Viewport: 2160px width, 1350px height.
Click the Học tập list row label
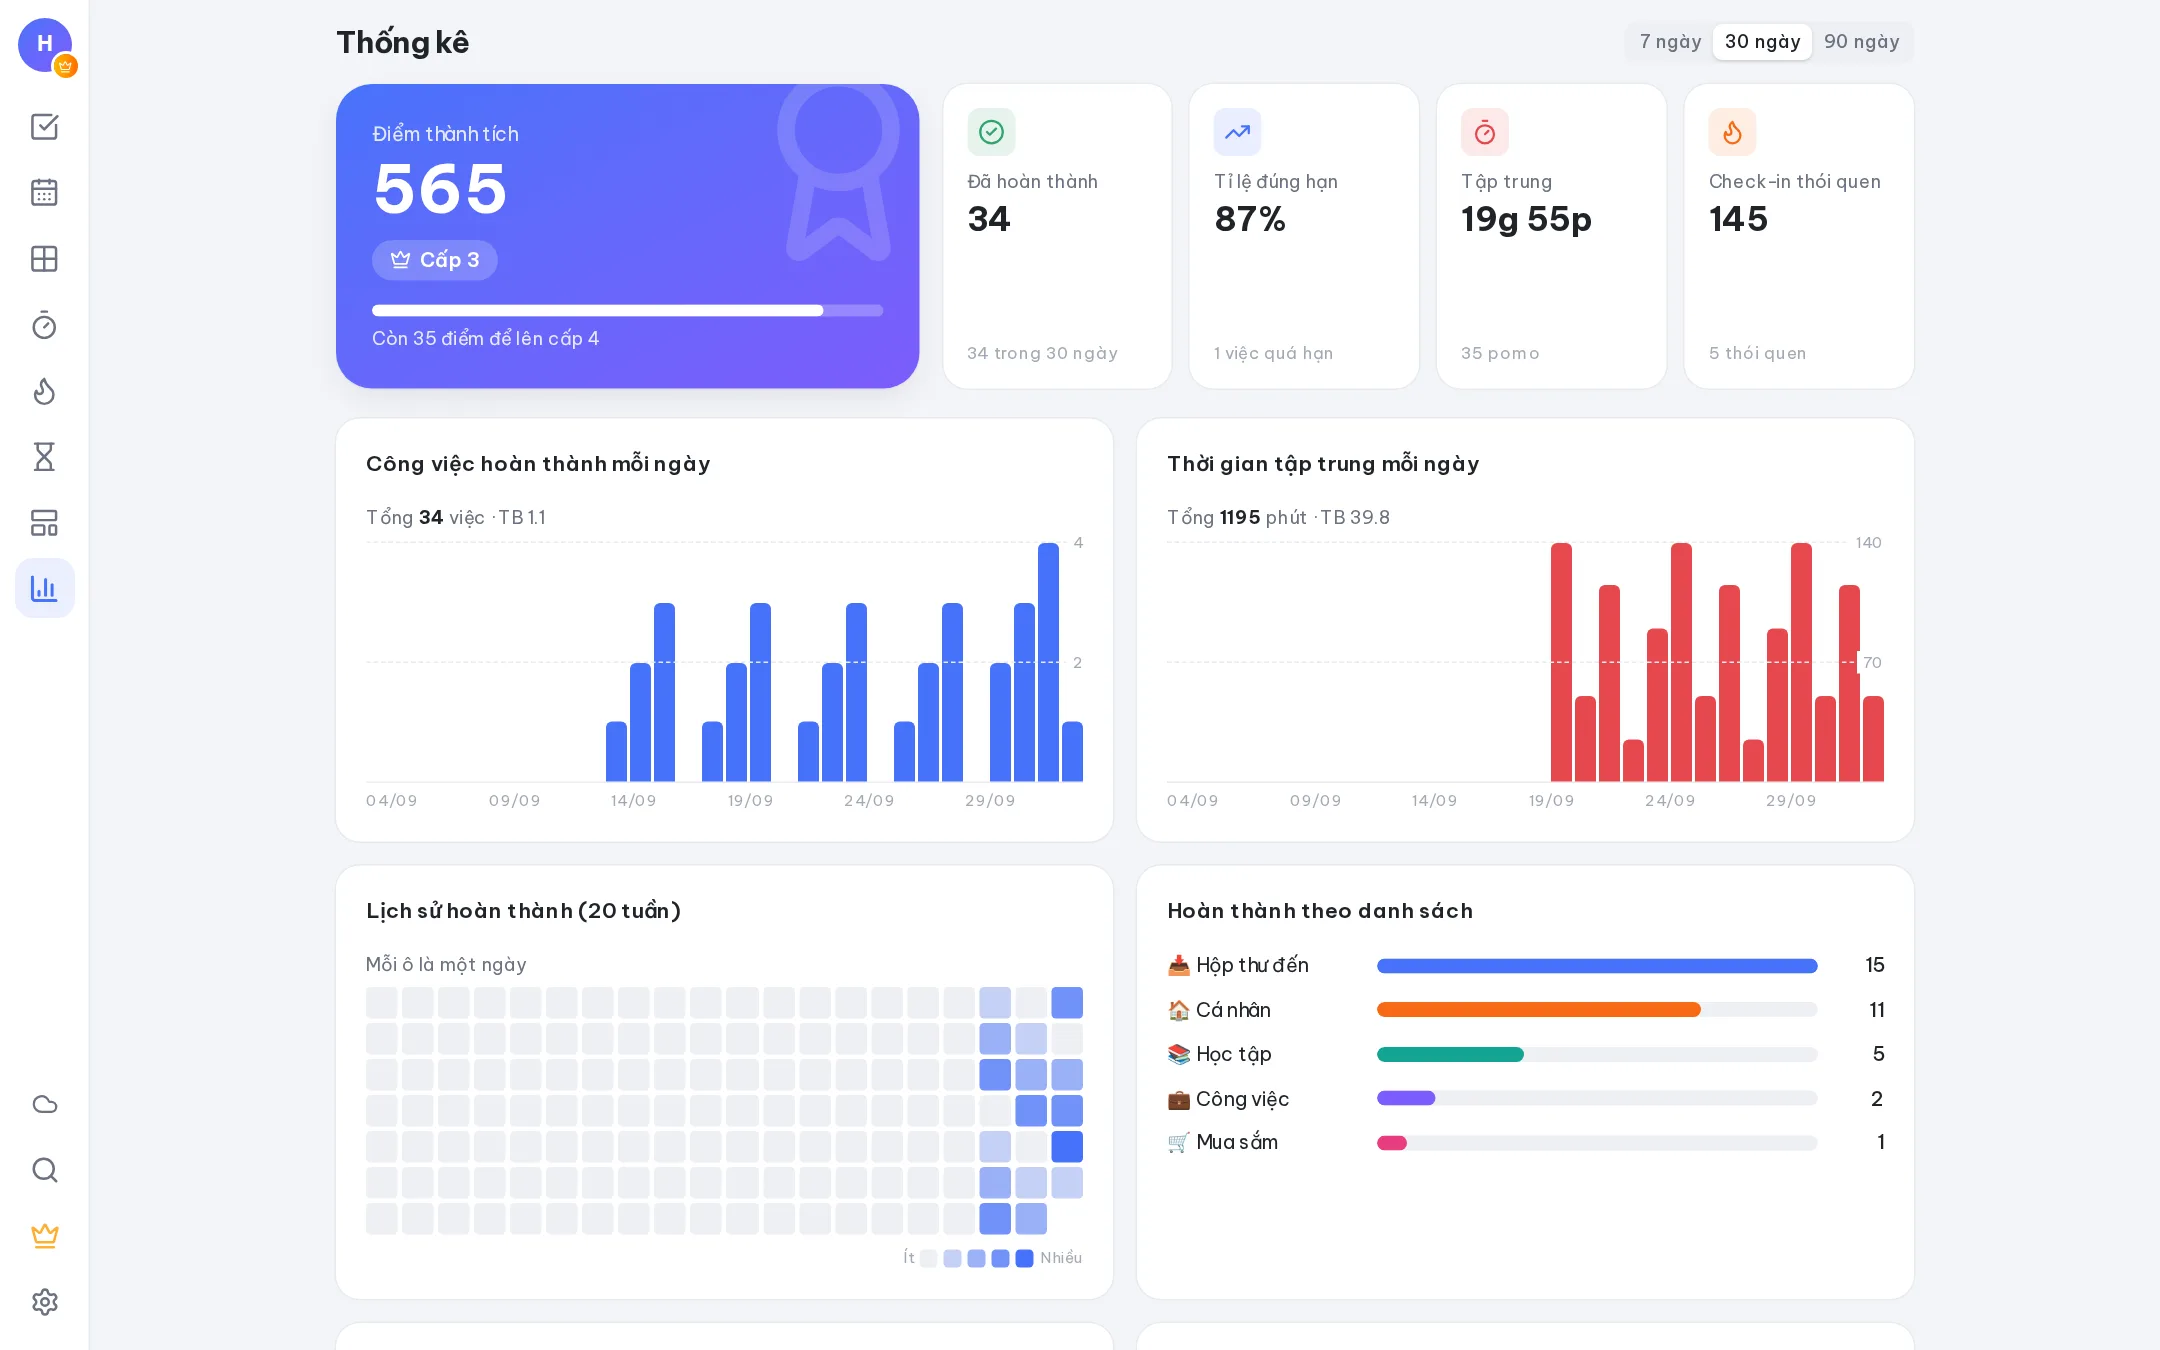(1233, 1054)
